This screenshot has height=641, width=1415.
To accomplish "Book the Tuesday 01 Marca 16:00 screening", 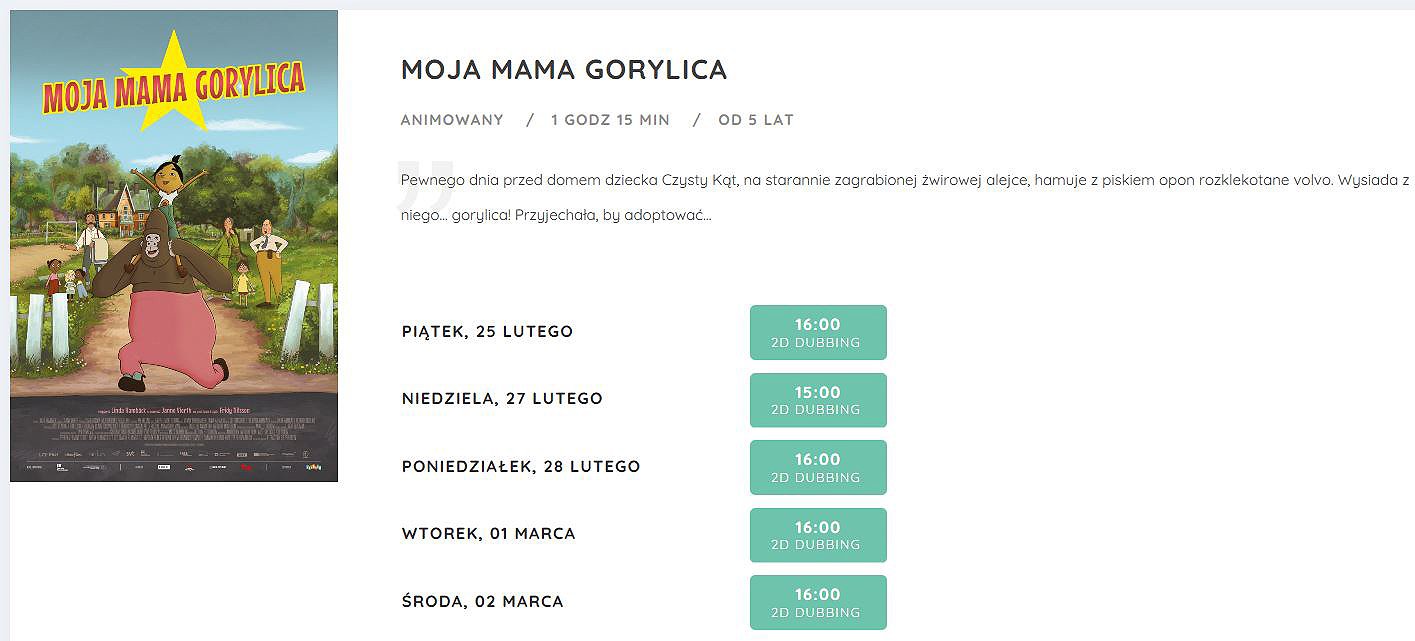I will (x=818, y=535).
